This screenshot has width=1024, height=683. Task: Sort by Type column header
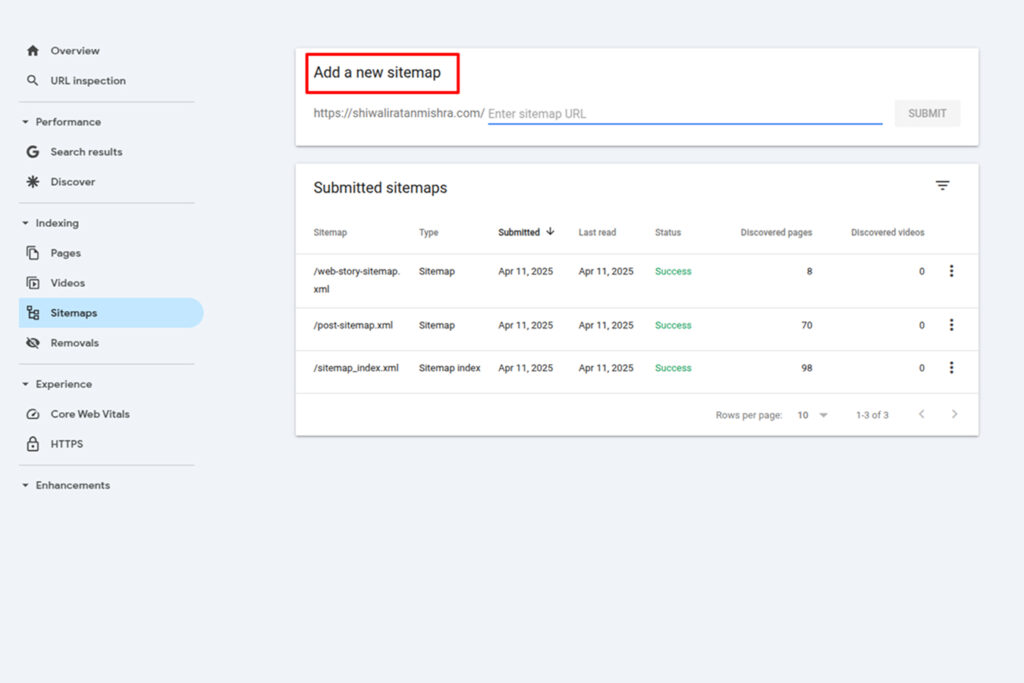point(428,232)
